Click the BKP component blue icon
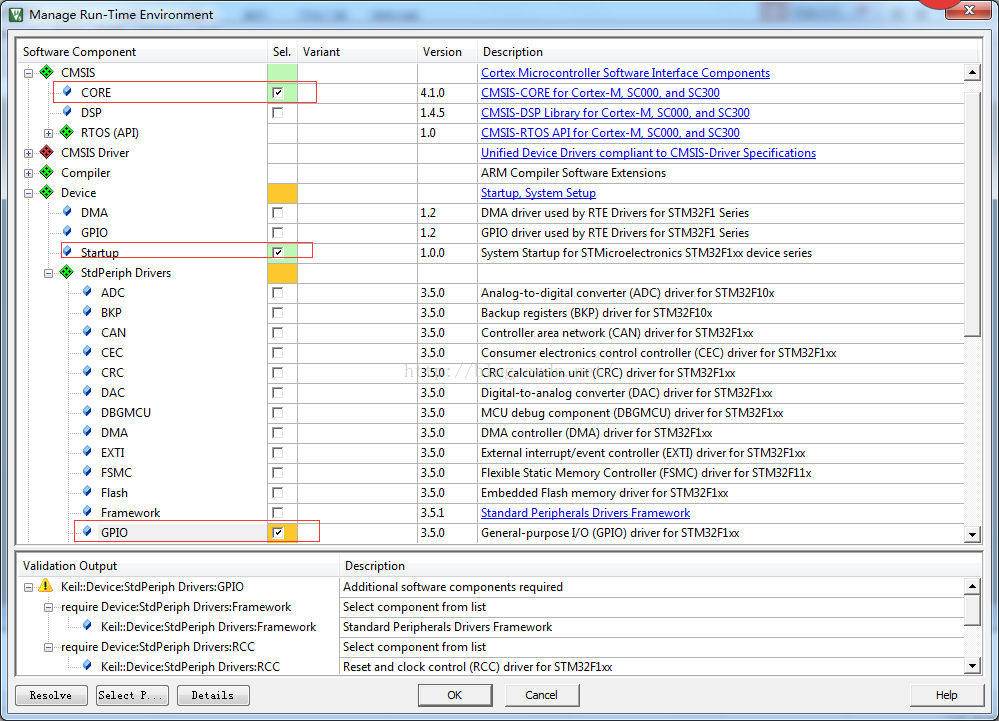Image resolution: width=999 pixels, height=721 pixels. click(x=87, y=311)
